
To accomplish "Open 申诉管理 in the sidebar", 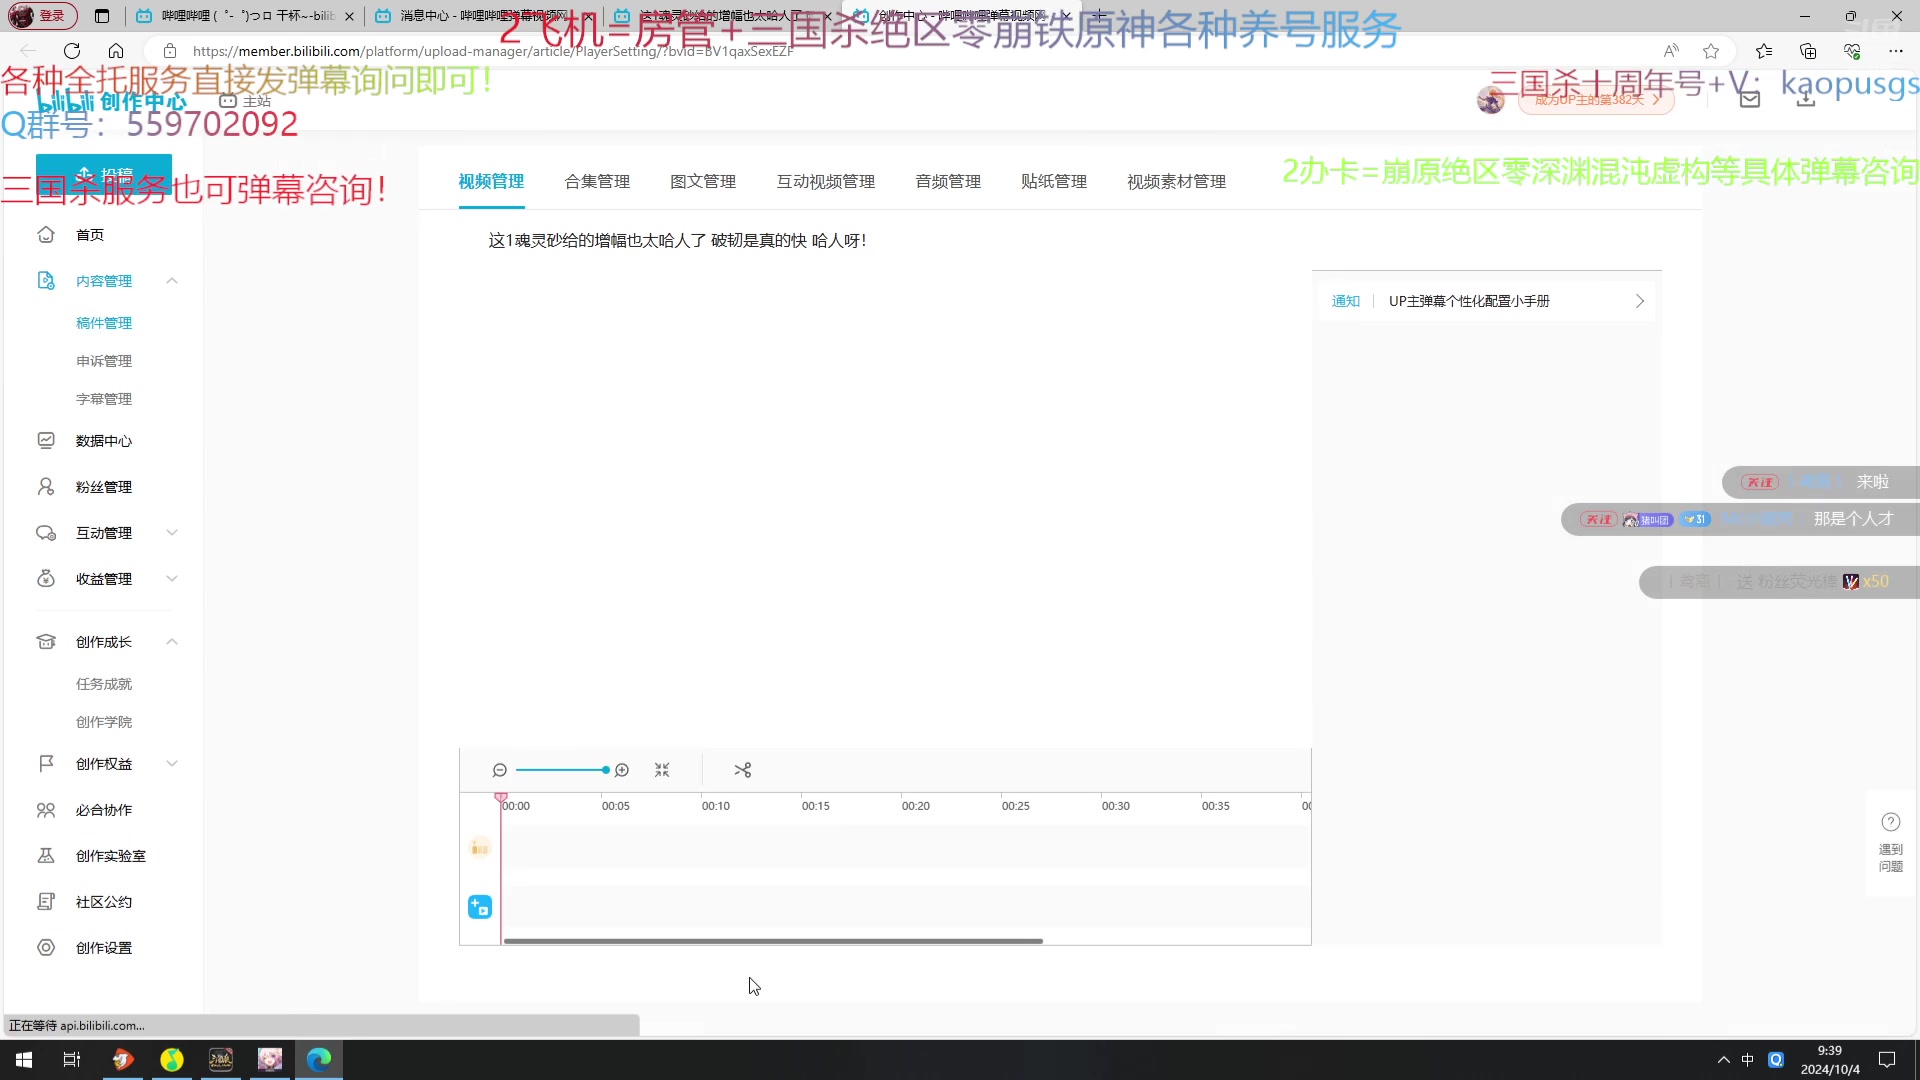I will pyautogui.click(x=104, y=361).
